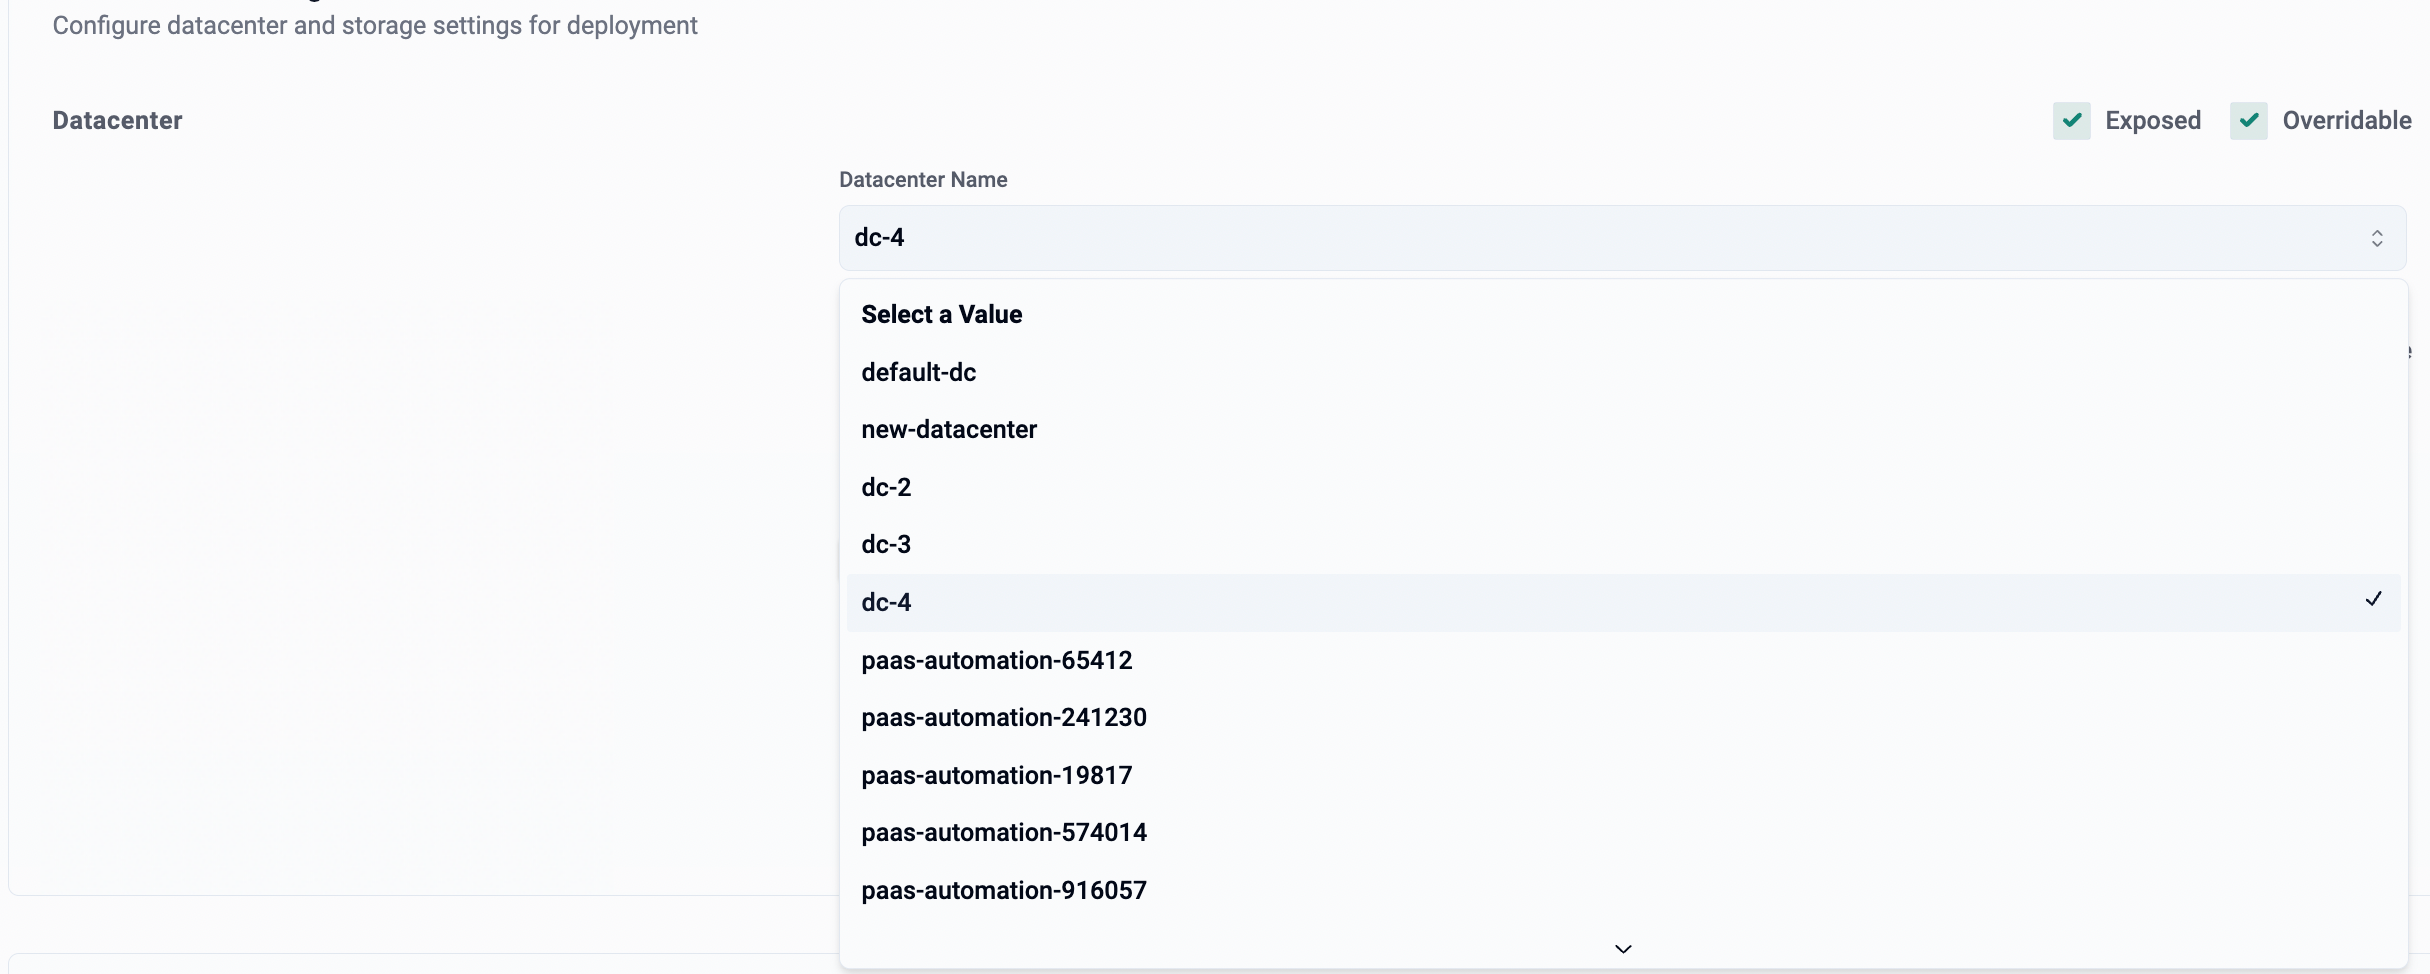Viewport: 2430px width, 974px height.
Task: Click the highlighted dc-4 option
Action: click(x=886, y=602)
